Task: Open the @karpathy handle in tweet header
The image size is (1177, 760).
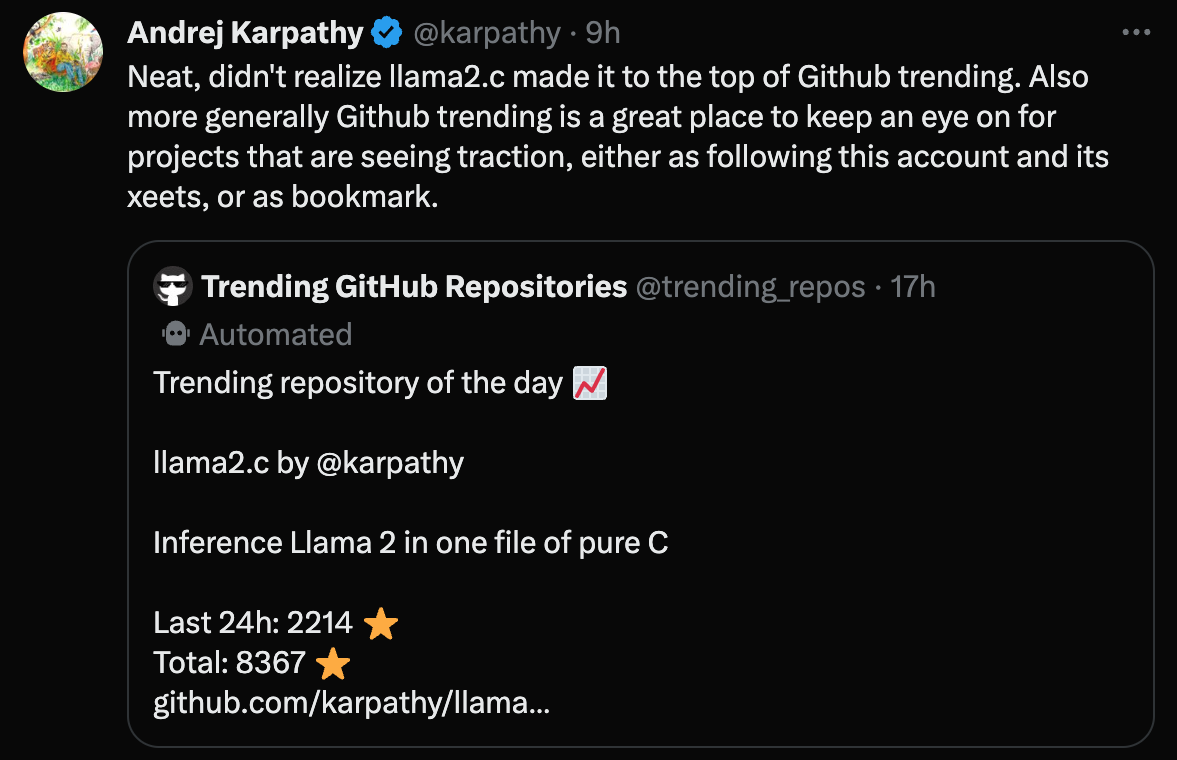Action: coord(486,33)
